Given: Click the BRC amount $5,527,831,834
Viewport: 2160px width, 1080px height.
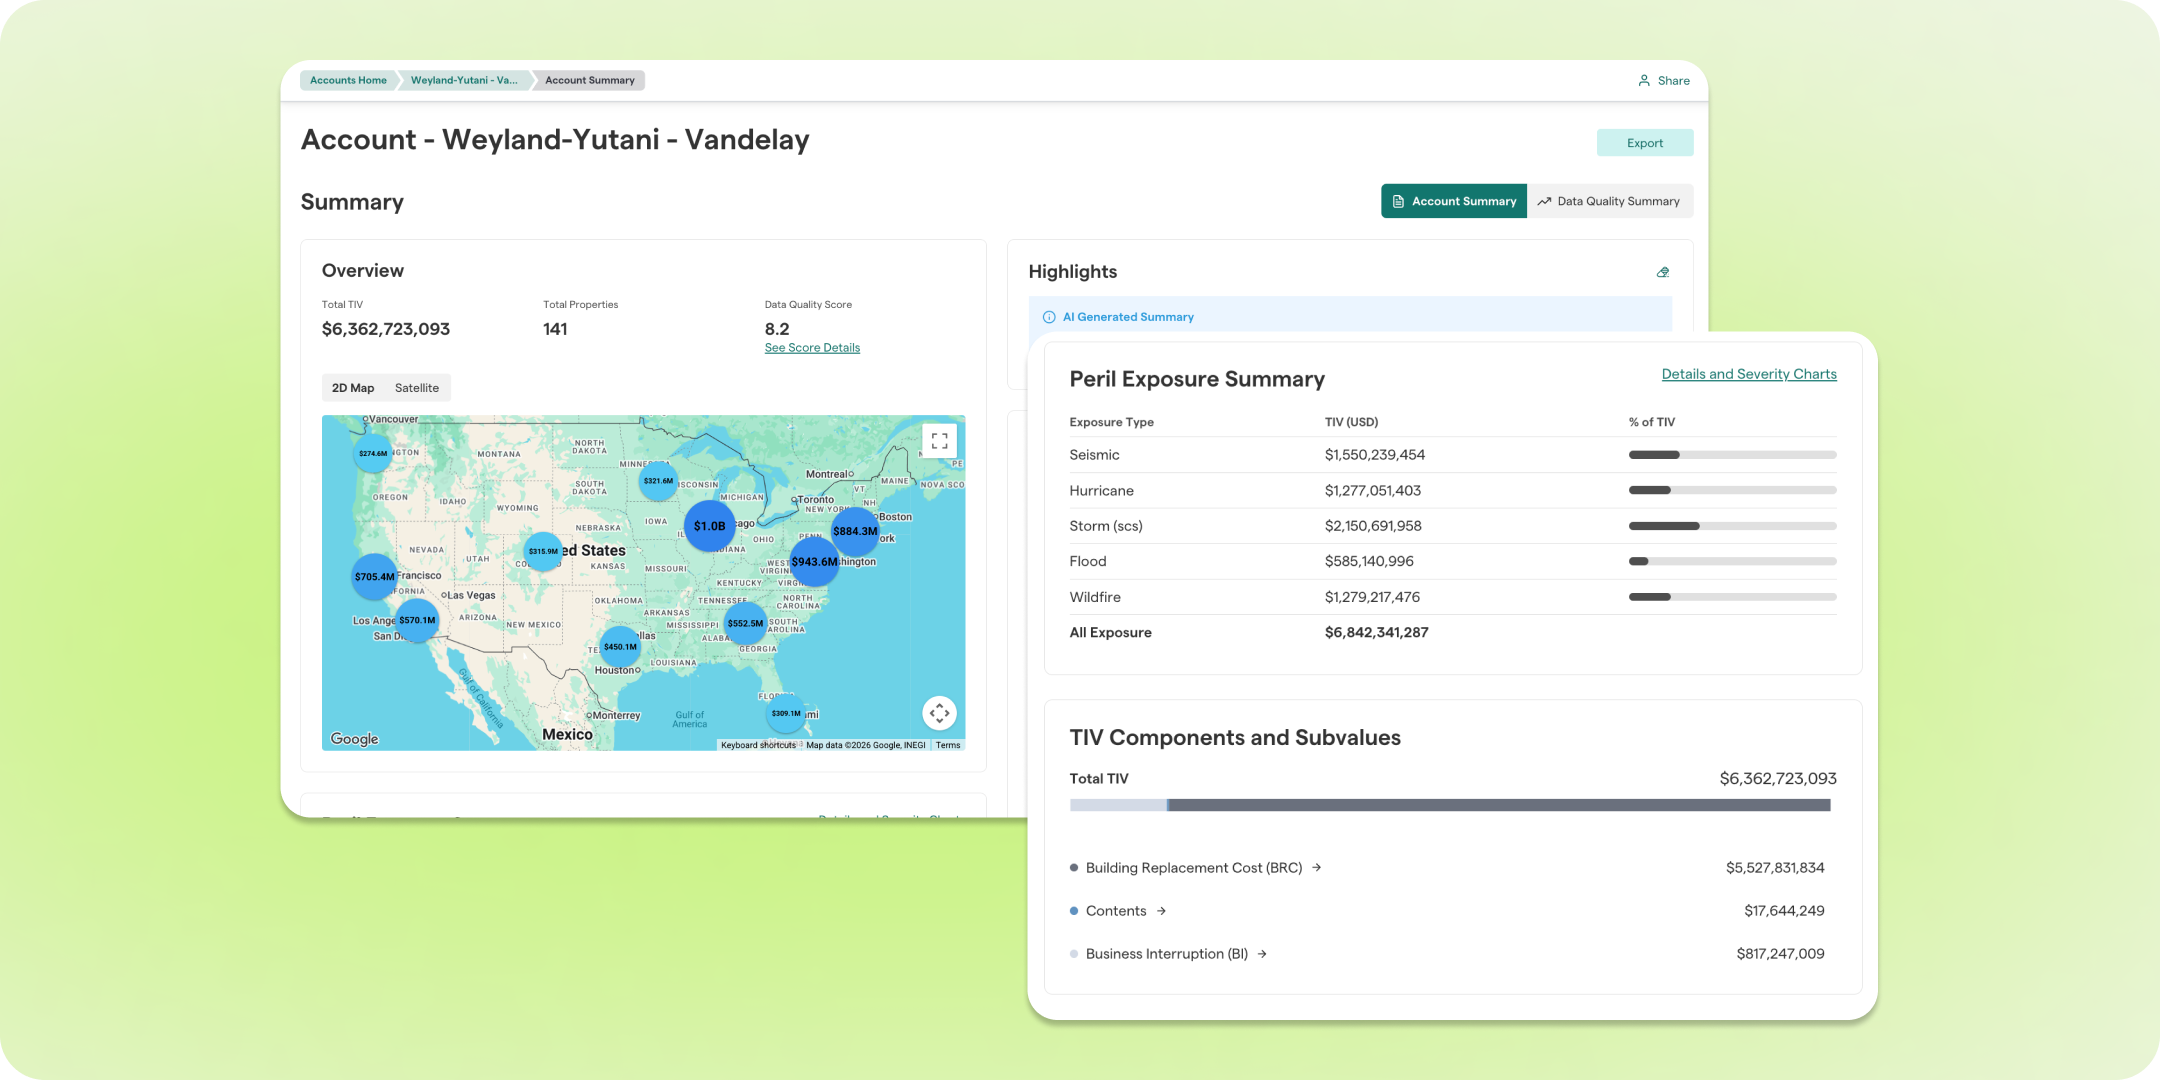Looking at the screenshot, I should click(x=1775, y=868).
